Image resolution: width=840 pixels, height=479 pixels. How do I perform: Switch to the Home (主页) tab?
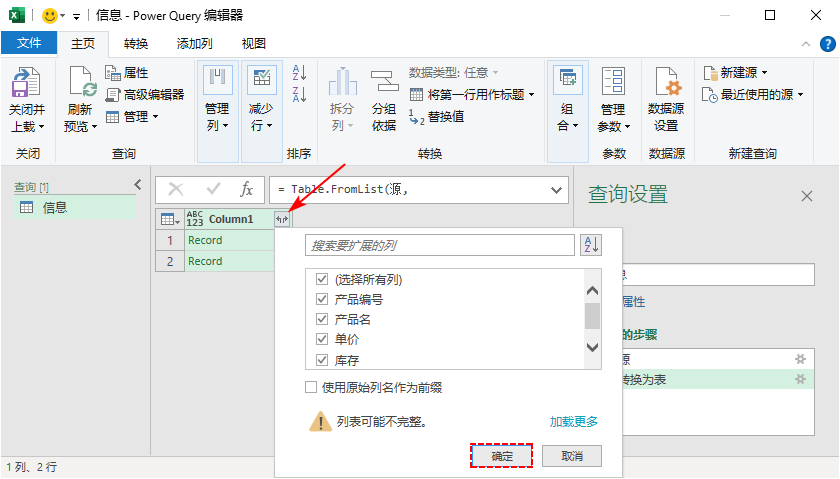[82, 44]
